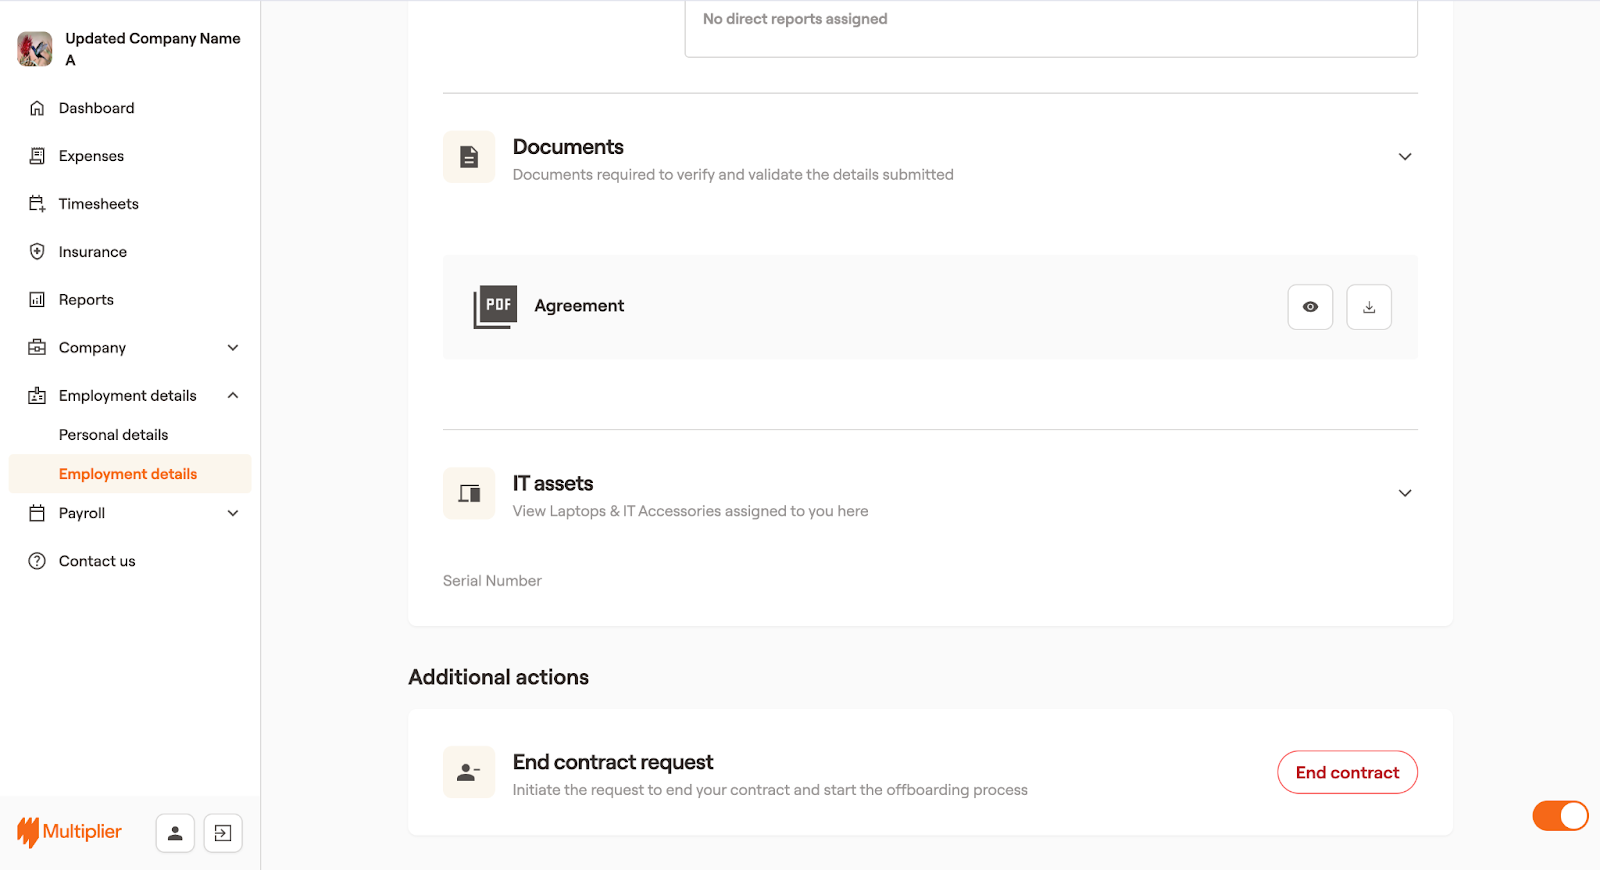Open the user profile icon in sidebar footer
This screenshot has height=870, width=1600.
click(x=175, y=833)
